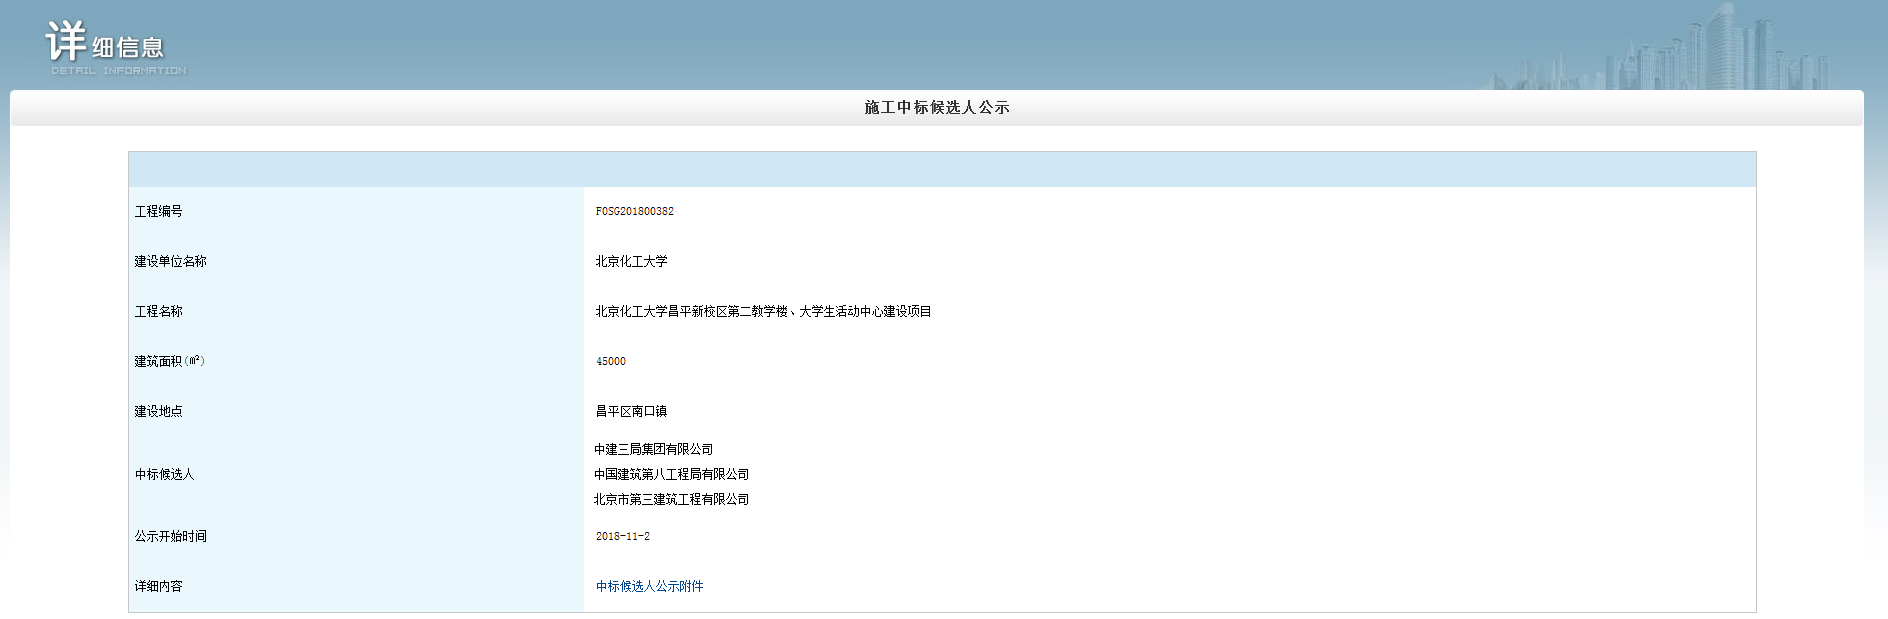Click the 详细信息 header logo
Image resolution: width=1888 pixels, height=619 pixels.
pos(115,47)
